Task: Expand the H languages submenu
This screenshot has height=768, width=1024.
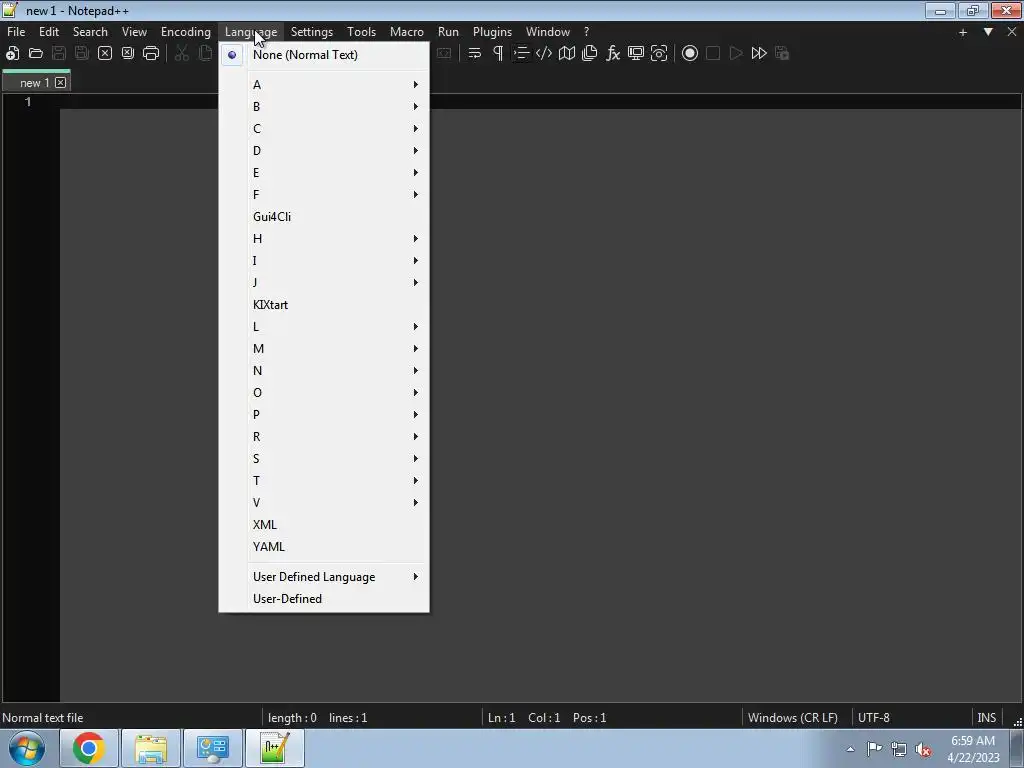Action: click(324, 239)
